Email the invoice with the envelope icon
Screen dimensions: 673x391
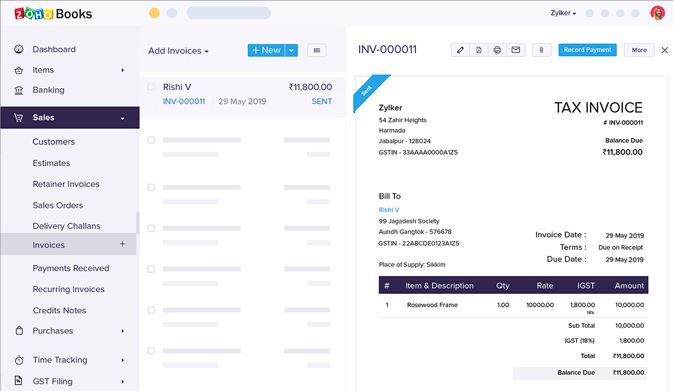point(516,50)
